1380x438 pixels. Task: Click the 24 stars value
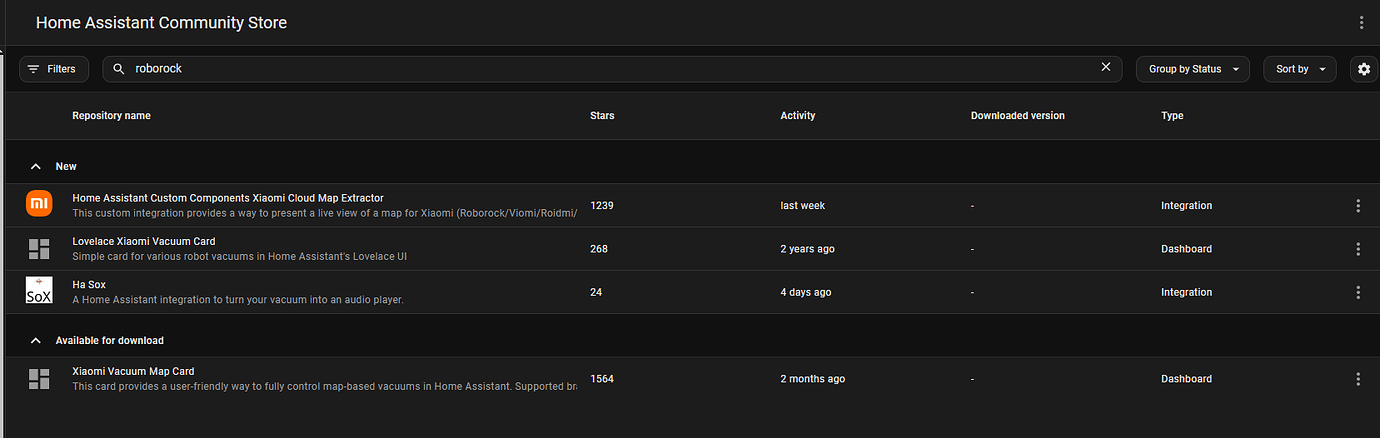pyautogui.click(x=596, y=292)
